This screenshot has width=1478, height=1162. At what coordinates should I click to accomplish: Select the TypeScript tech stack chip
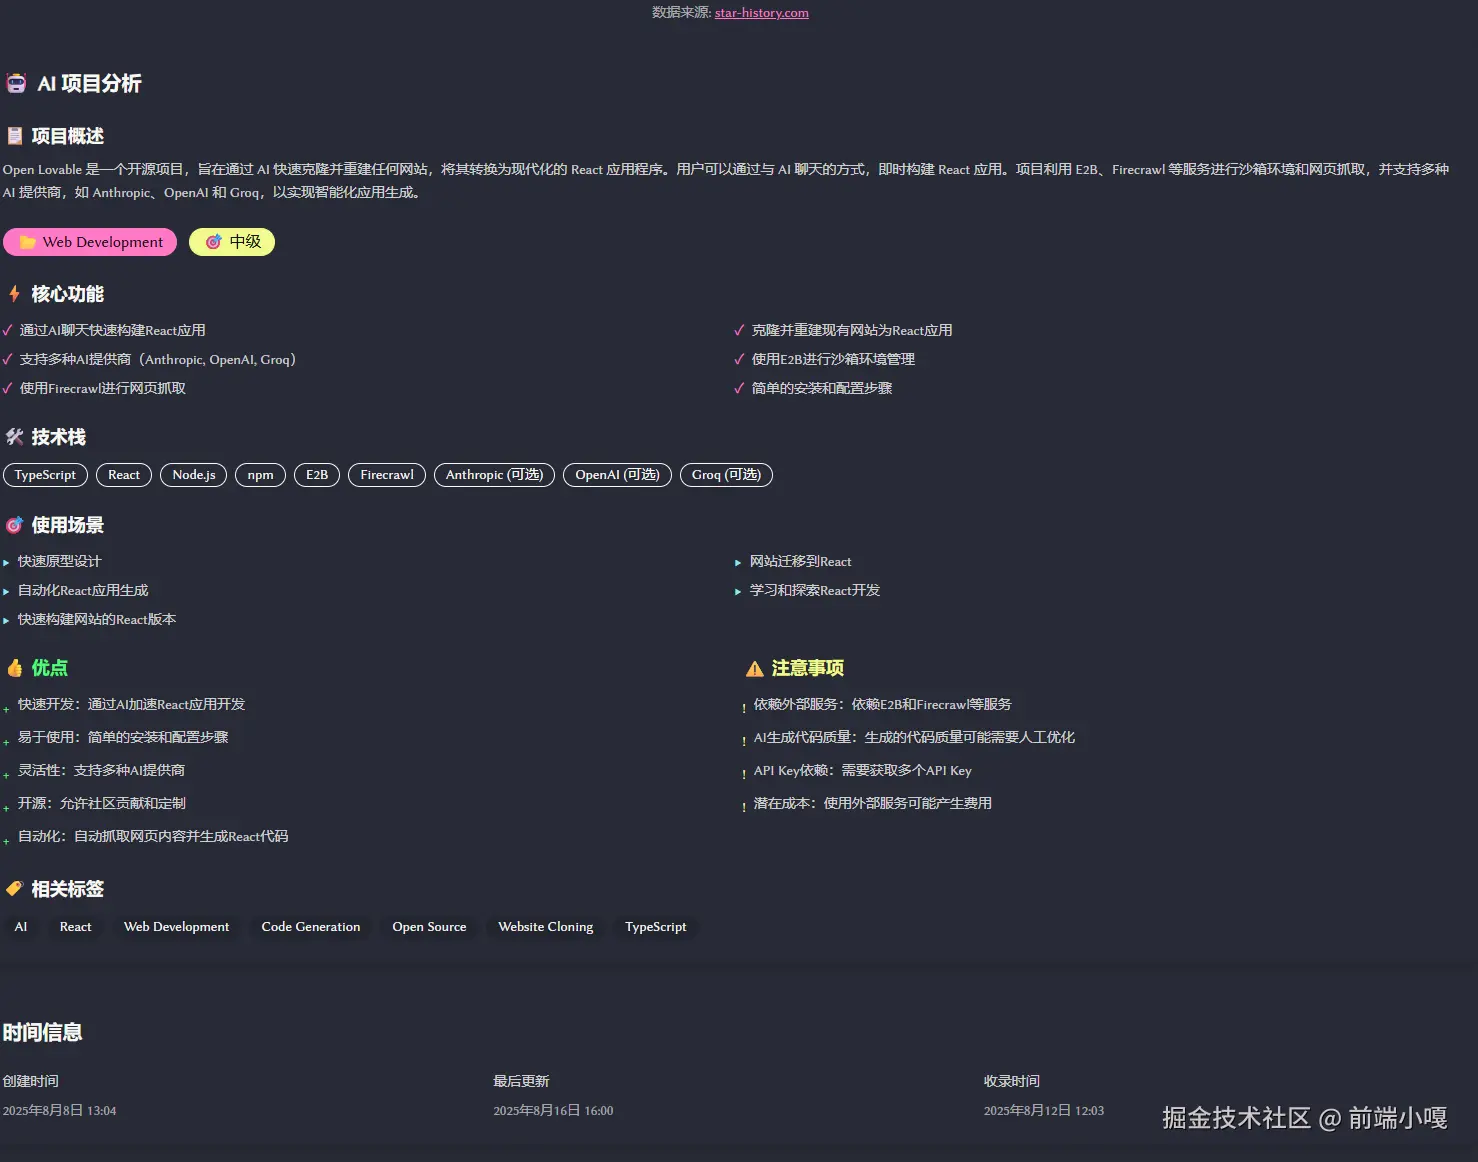click(x=45, y=475)
